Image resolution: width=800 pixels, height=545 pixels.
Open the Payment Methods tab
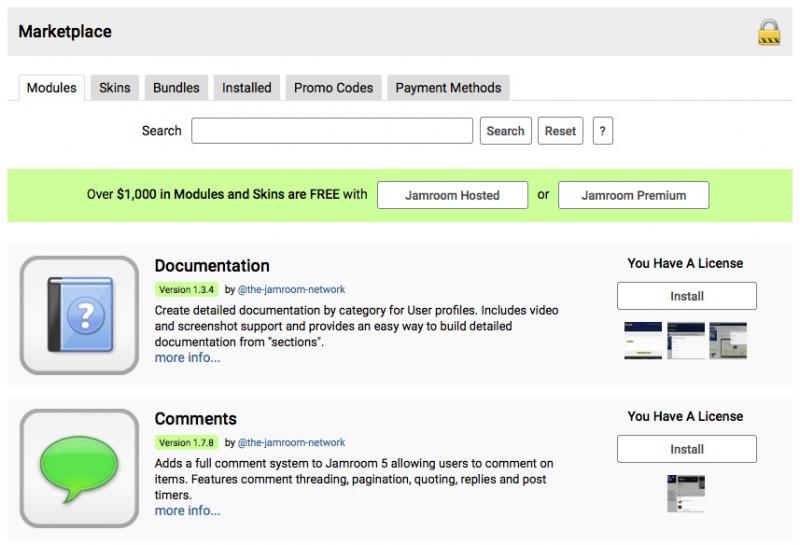(448, 88)
